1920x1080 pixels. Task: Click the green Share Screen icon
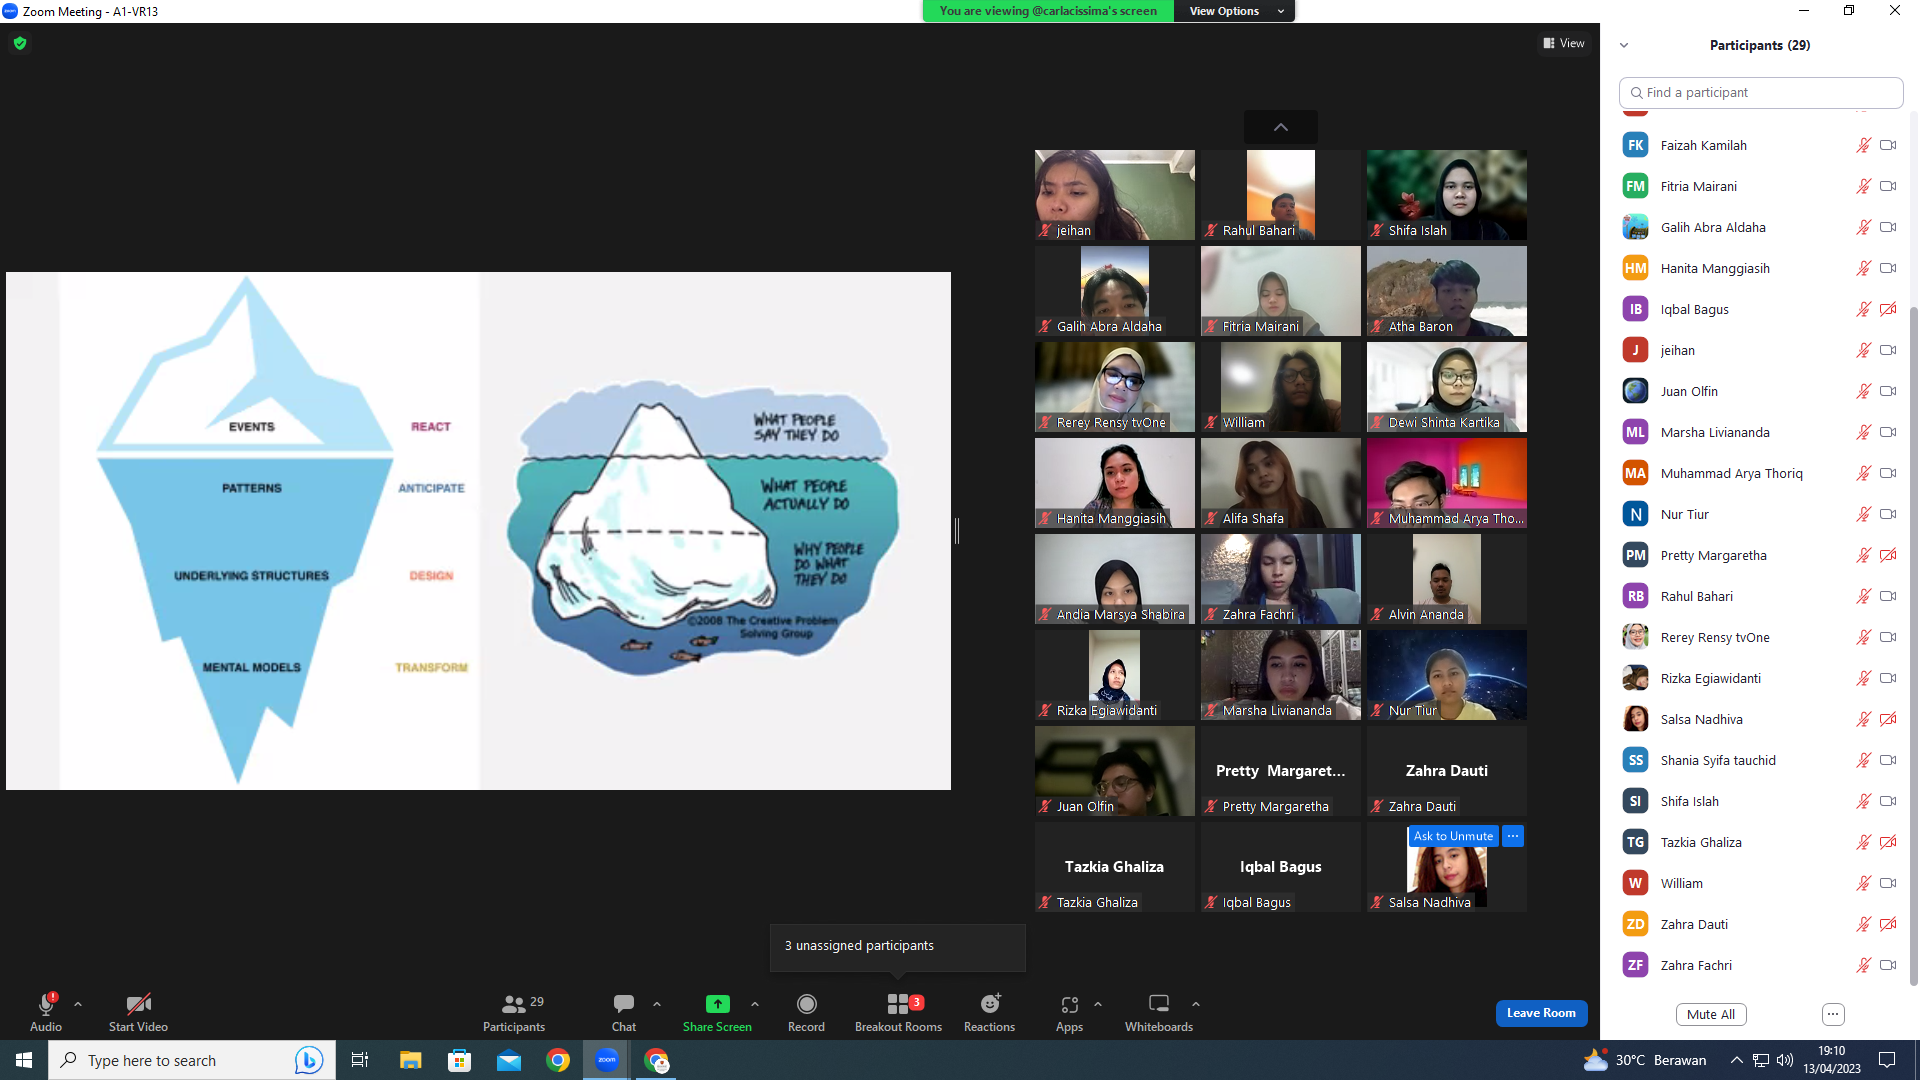pos(717,1004)
